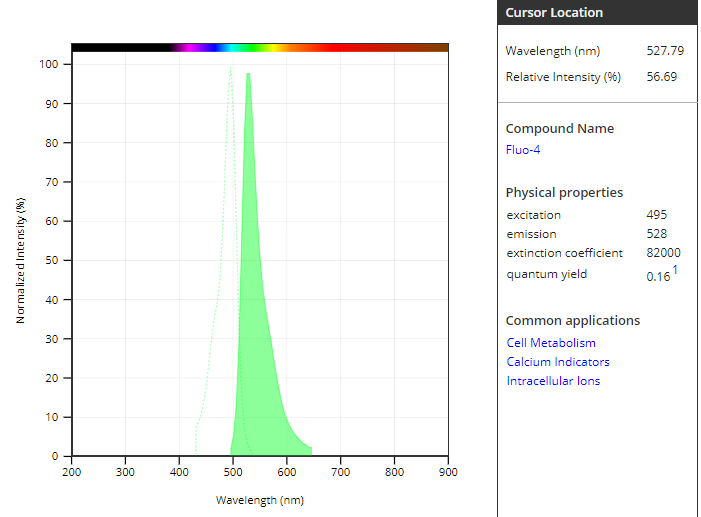Select the cursor wavelength value 527.79
Image resolution: width=701 pixels, height=517 pixels.
pyautogui.click(x=665, y=50)
